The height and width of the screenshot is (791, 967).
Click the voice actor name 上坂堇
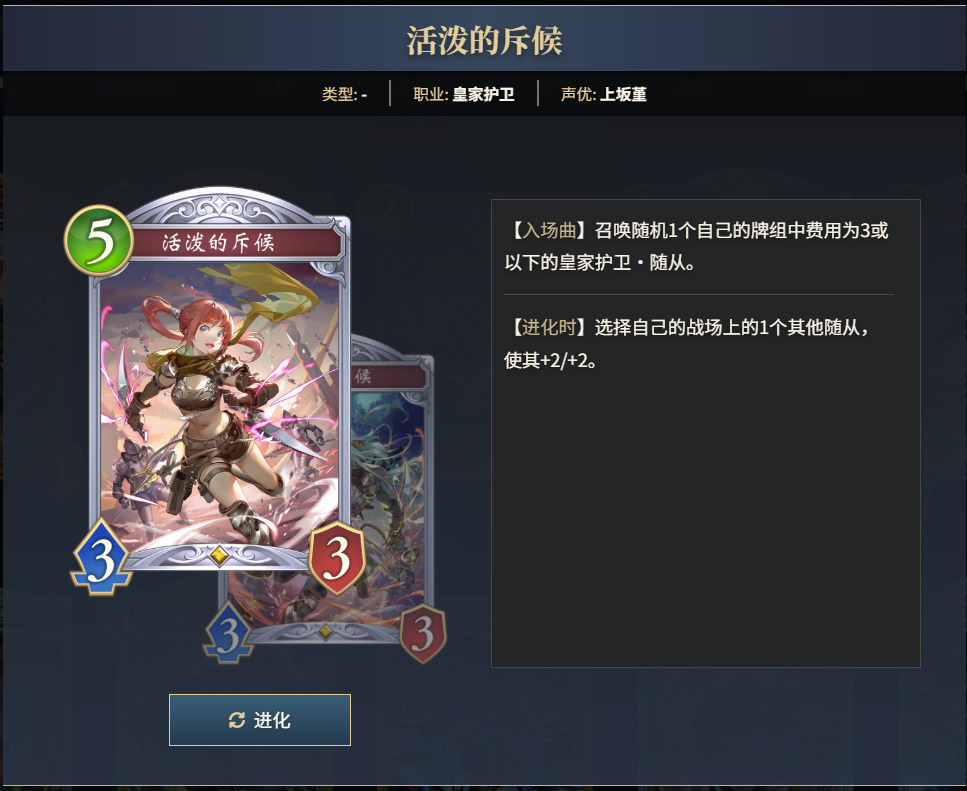[x=623, y=94]
